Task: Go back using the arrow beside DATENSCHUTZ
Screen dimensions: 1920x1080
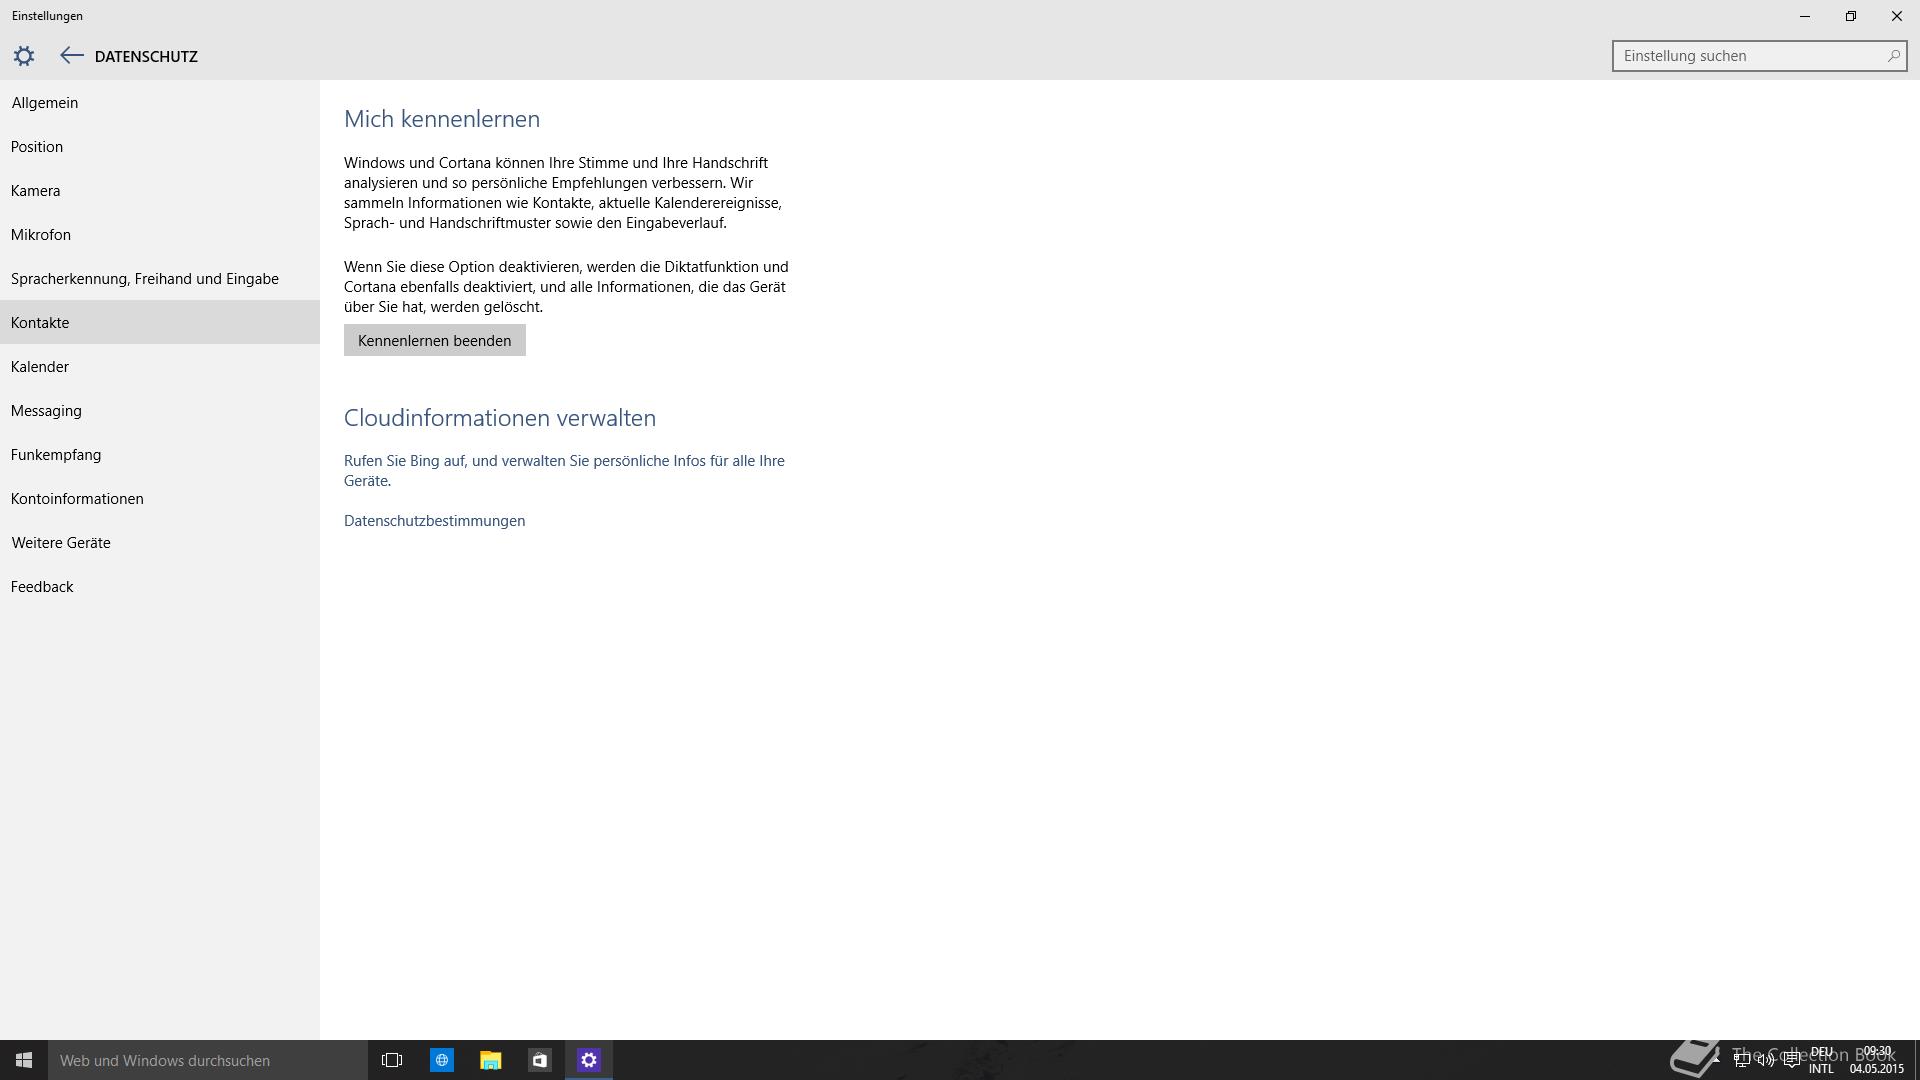Action: [71, 56]
